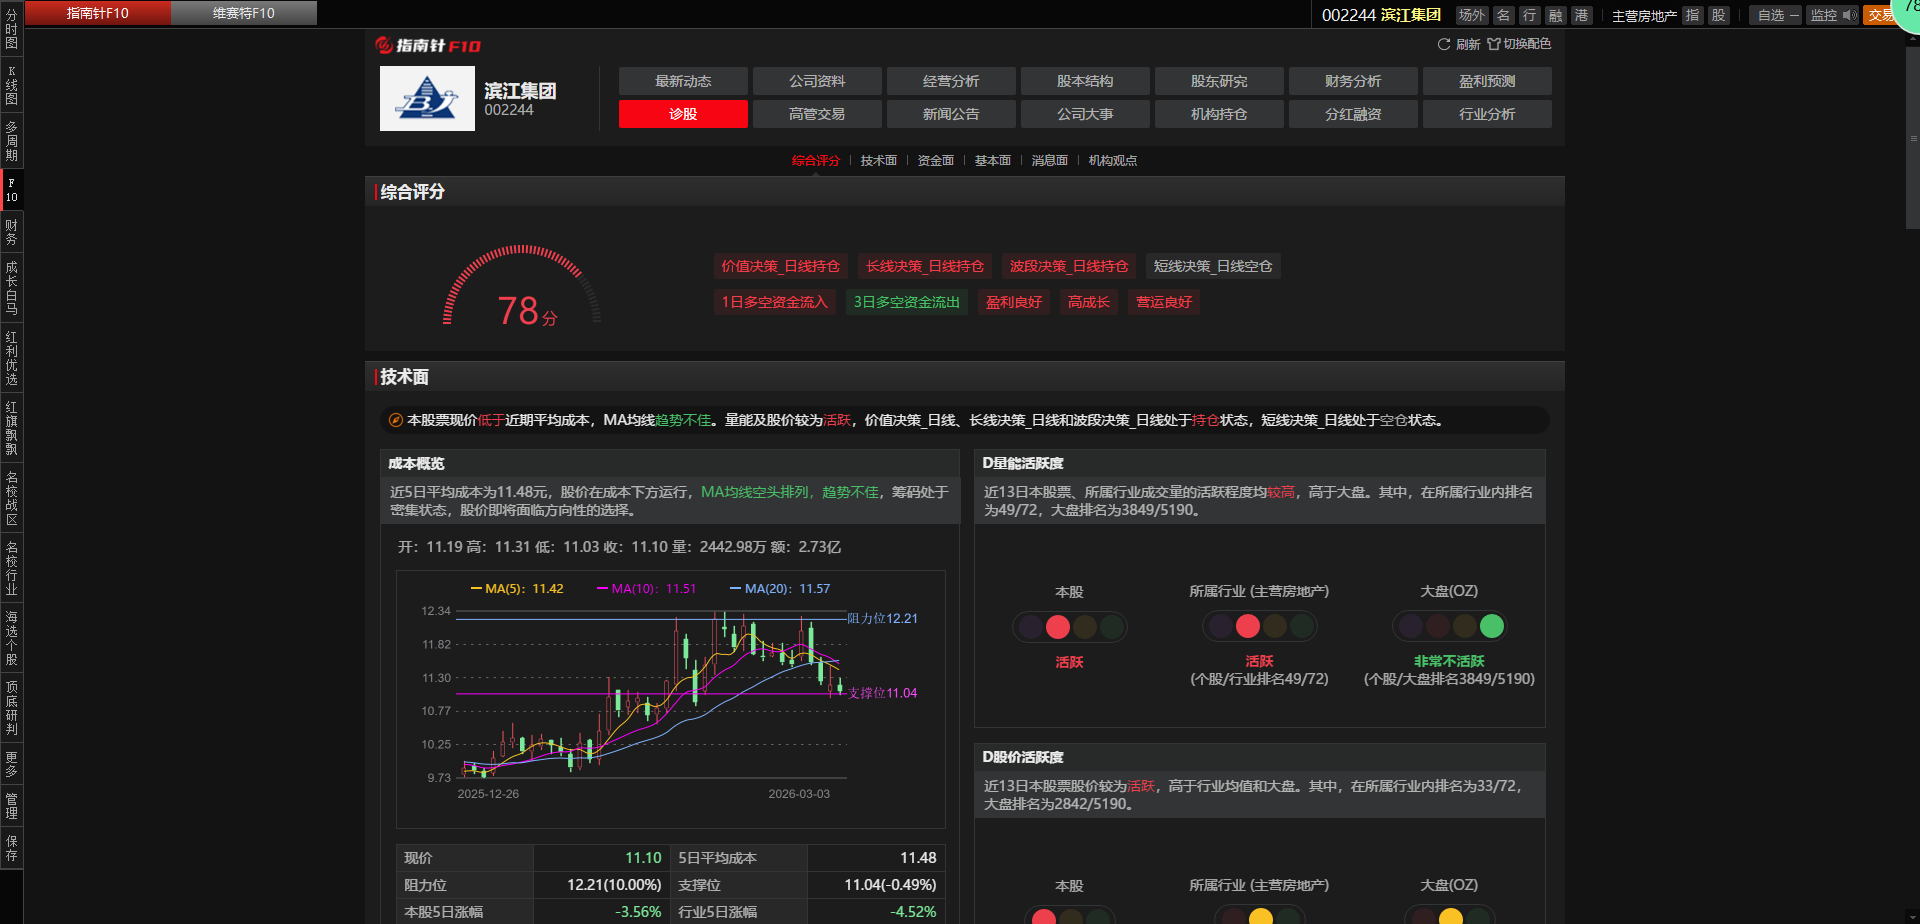
Task: Open 多周期 in the left sidebar
Action: tap(12, 141)
